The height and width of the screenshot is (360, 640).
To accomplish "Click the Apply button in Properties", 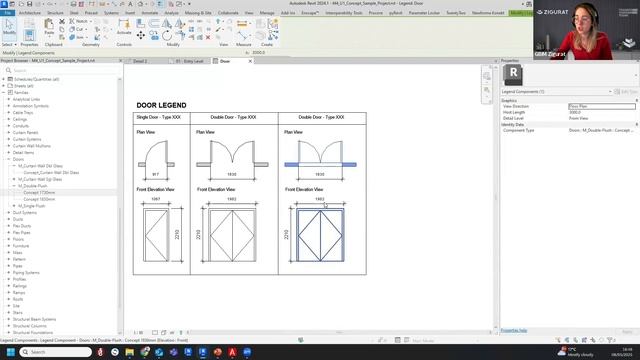I will tap(627, 332).
